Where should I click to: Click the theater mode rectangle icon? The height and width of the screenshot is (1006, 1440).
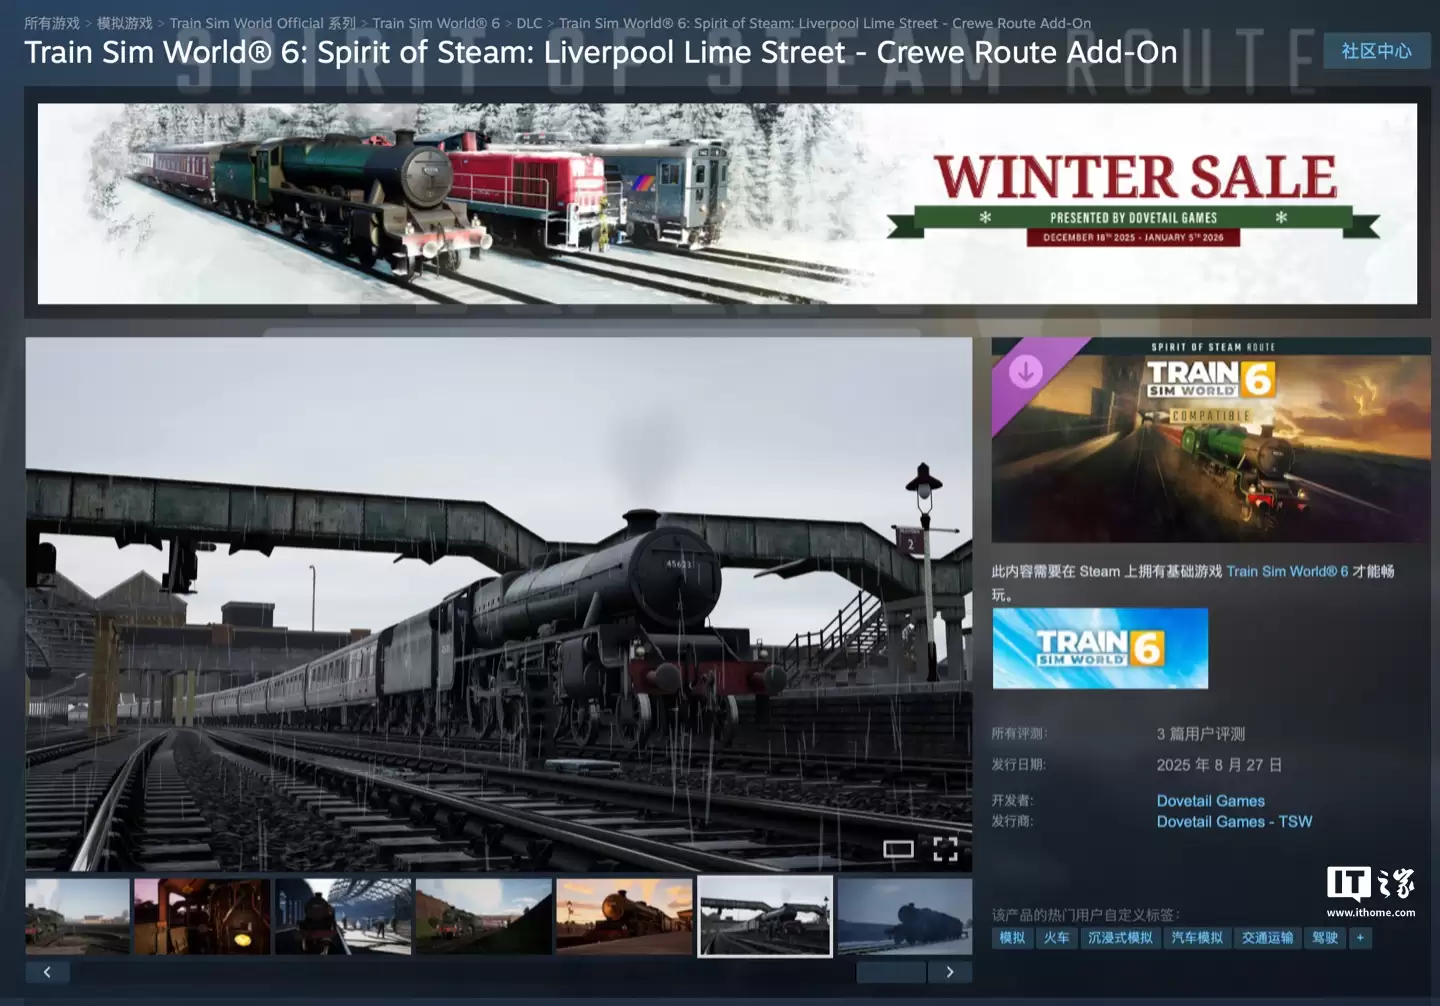898,849
